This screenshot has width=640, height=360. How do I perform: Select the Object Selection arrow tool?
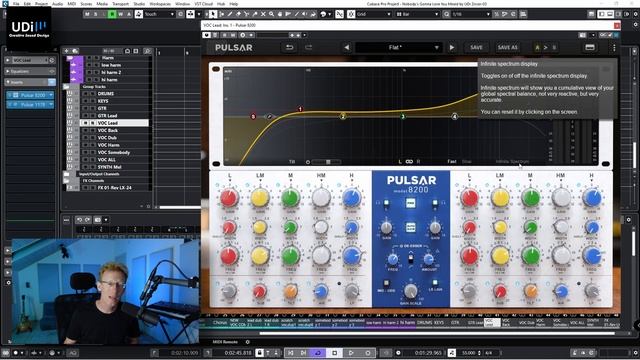coord(213,14)
